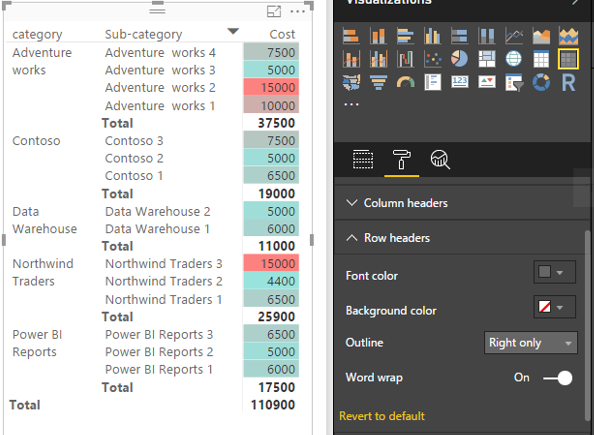The height and width of the screenshot is (435, 594).
Task: Select the Filled map visualization
Action: (x=351, y=82)
